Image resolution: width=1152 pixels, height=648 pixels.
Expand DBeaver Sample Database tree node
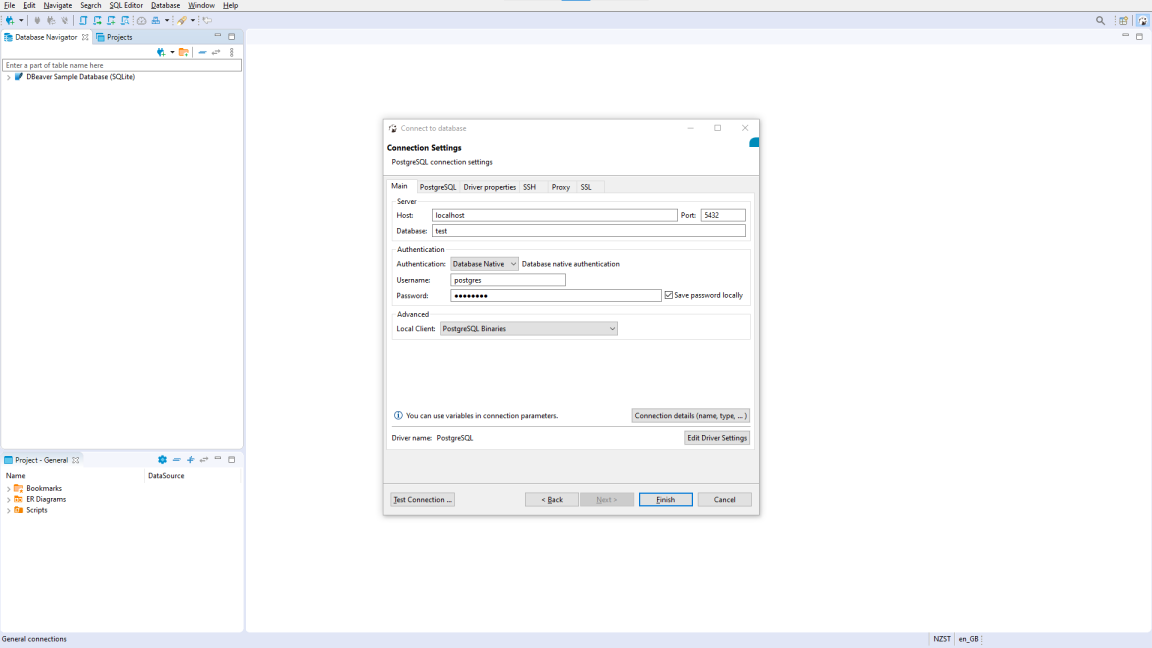9,77
